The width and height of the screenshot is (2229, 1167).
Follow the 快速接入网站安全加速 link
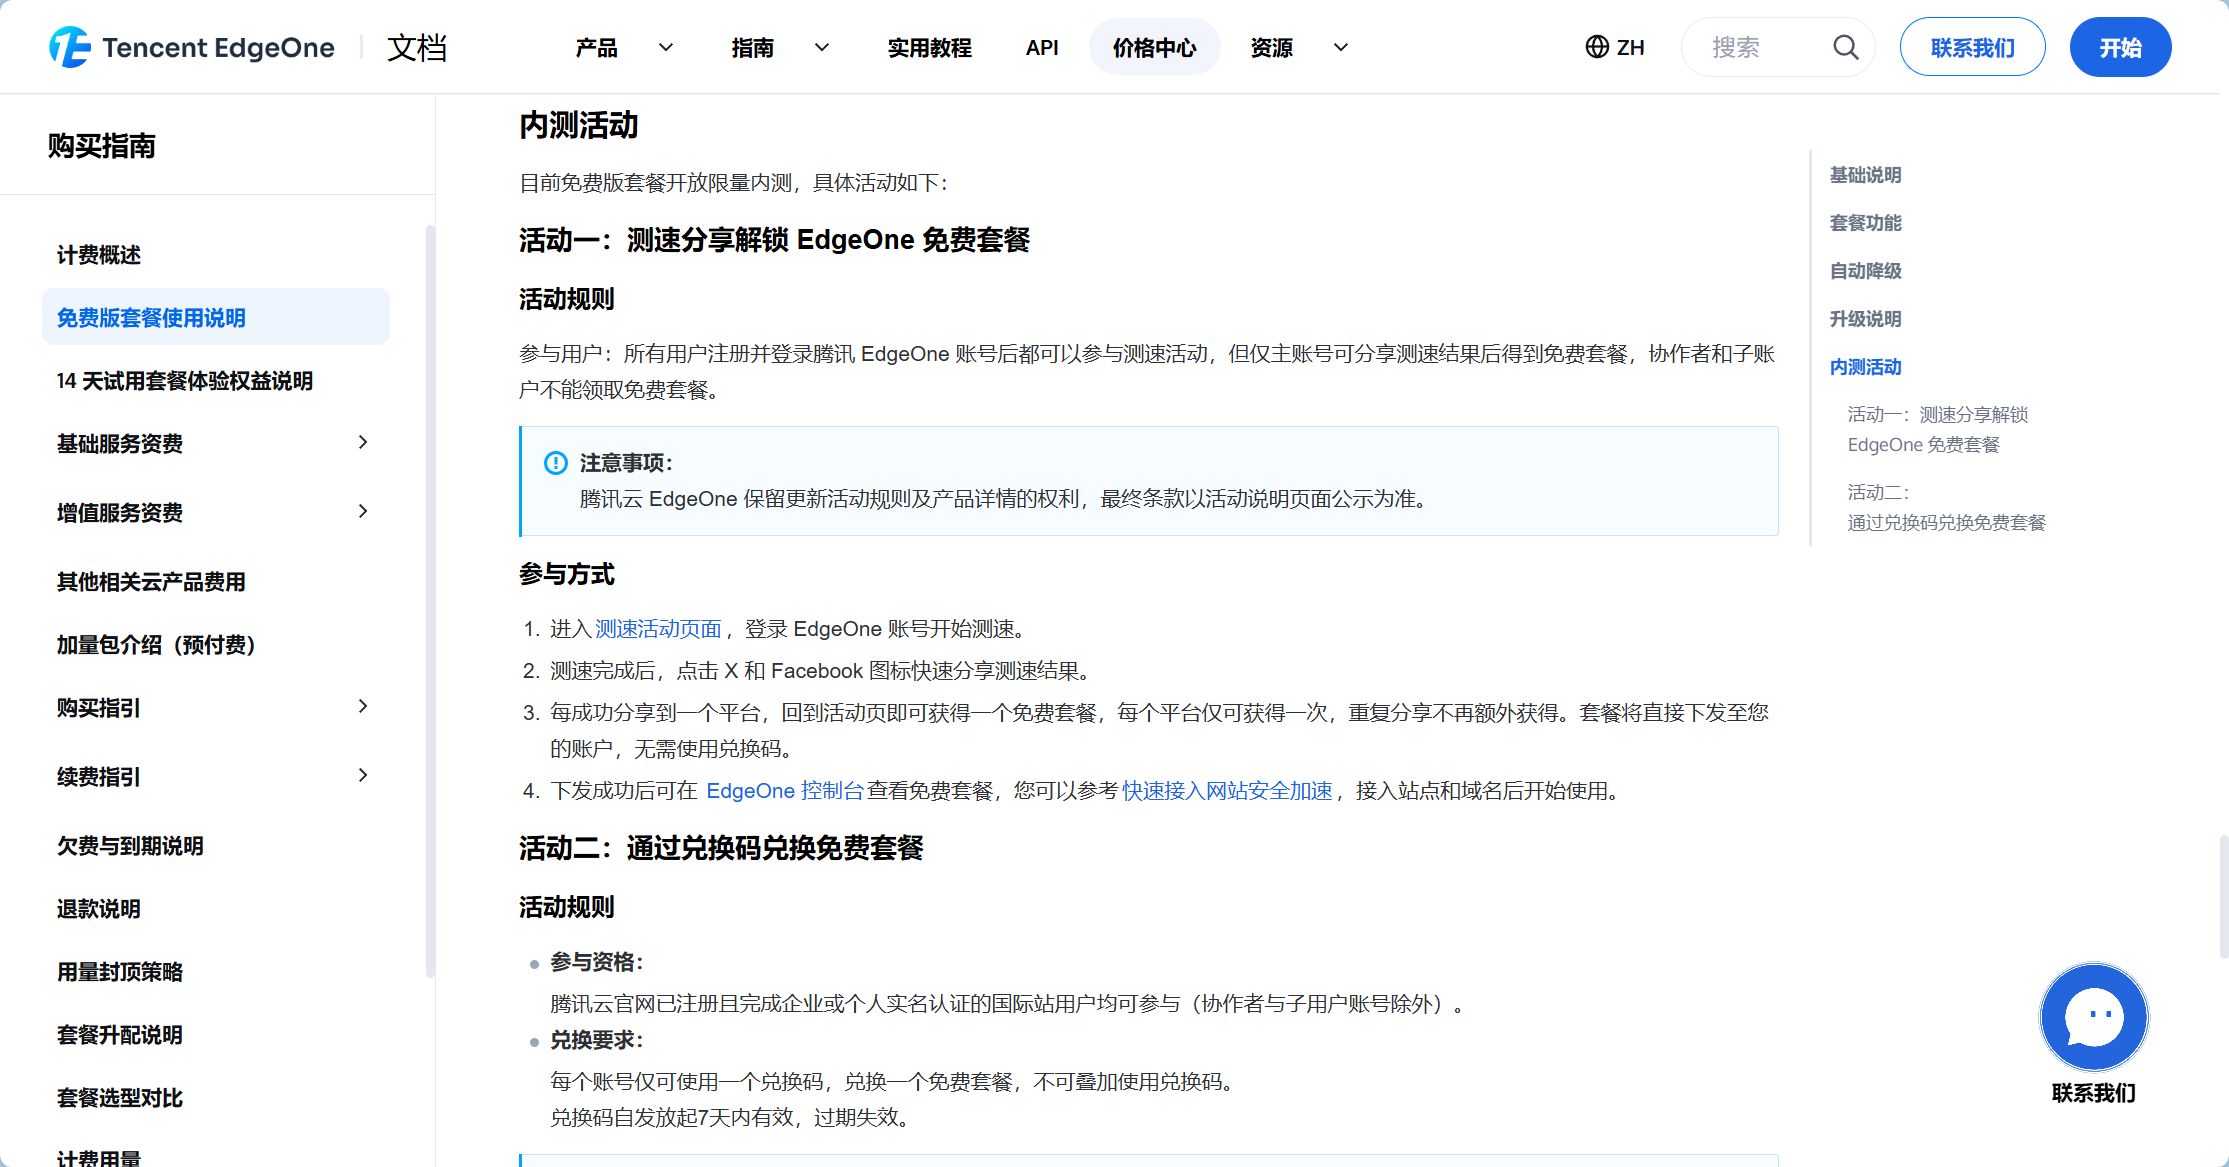1227,791
